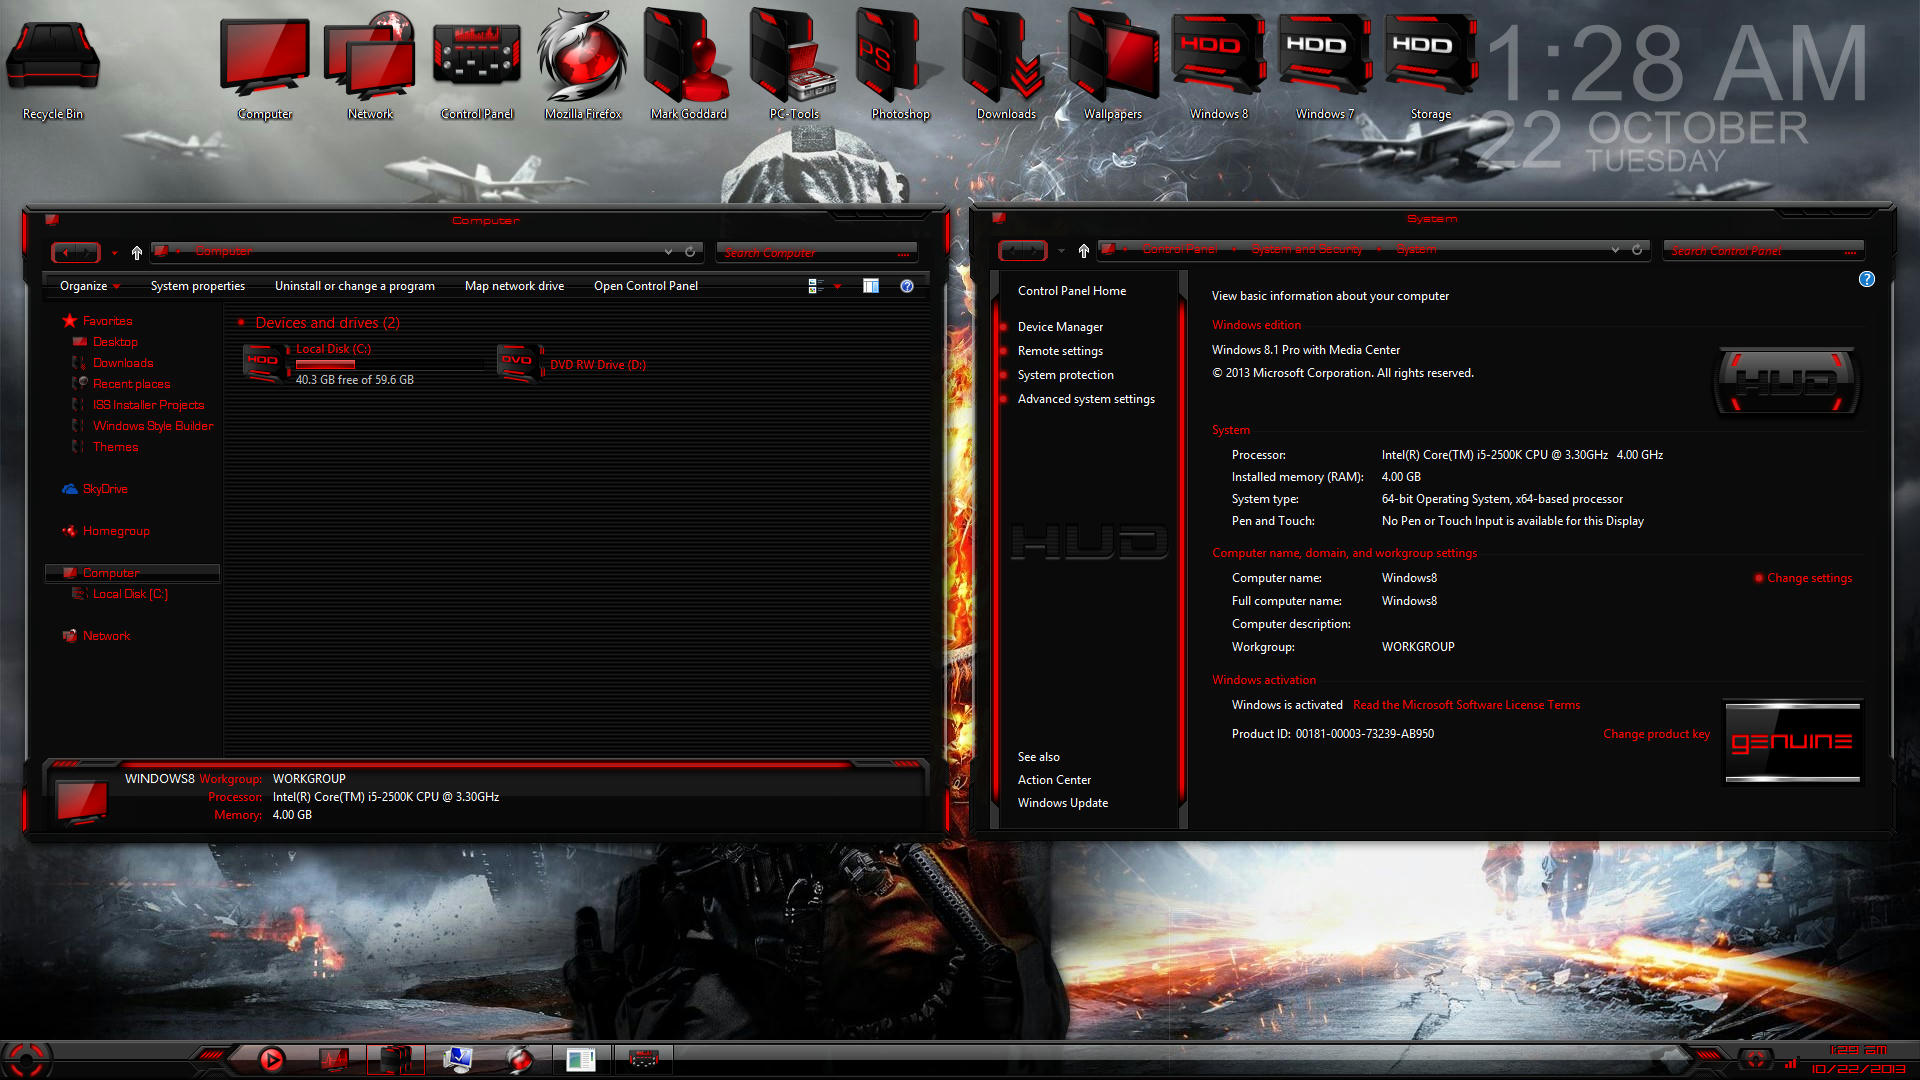Screen dimensions: 1920x1080
Task: Open Device Manager link
Action: click(1060, 327)
